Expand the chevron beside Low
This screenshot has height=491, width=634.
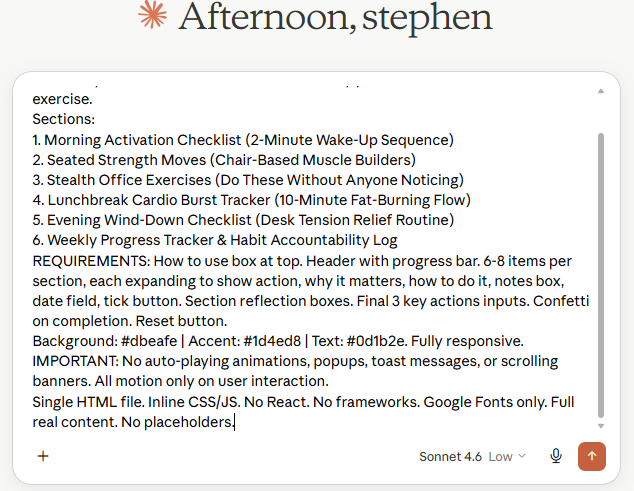pyautogui.click(x=522, y=456)
